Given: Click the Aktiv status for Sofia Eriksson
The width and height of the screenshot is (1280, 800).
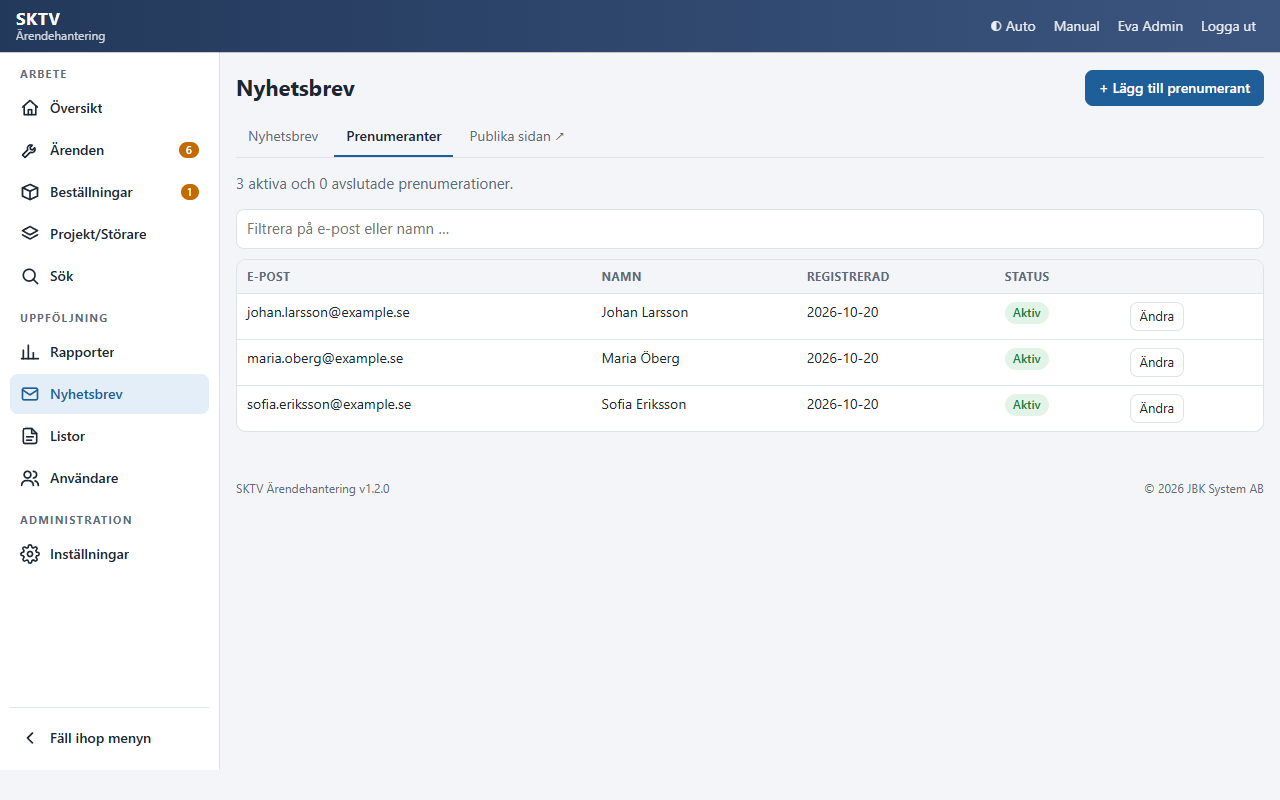Looking at the screenshot, I should [x=1027, y=405].
